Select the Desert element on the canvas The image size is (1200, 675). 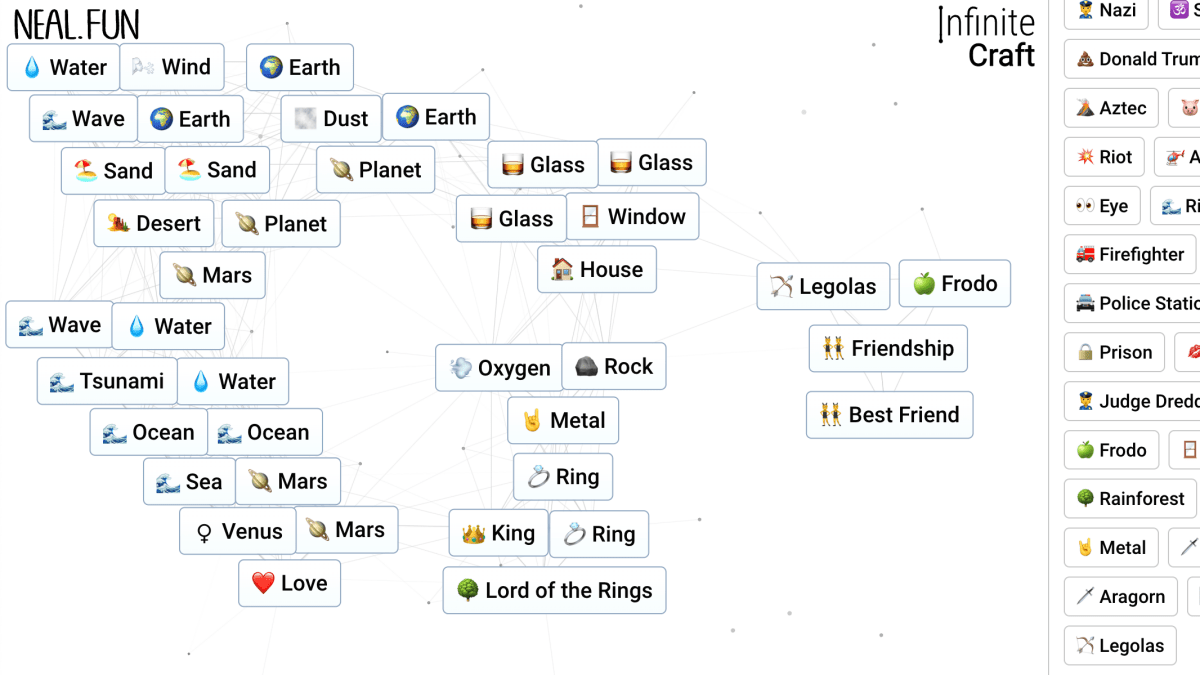154,224
